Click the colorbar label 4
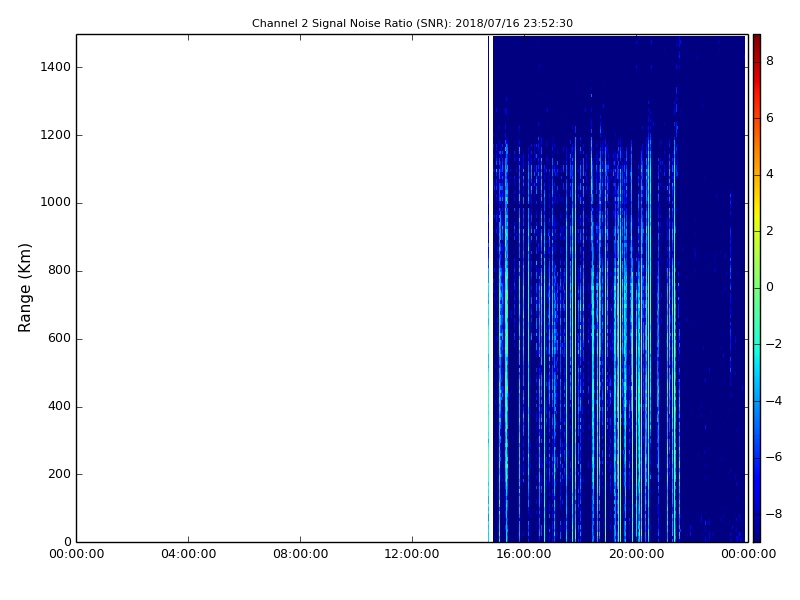 click(x=770, y=174)
